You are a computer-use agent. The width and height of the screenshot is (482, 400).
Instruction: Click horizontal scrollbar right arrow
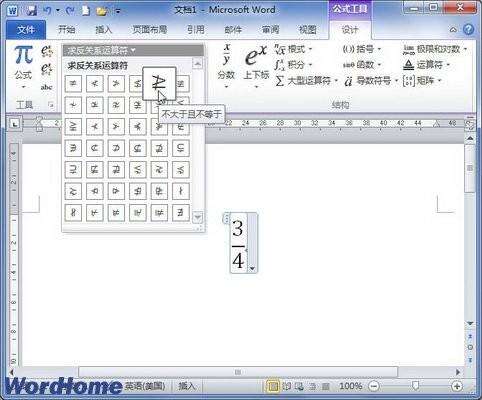click(457, 372)
